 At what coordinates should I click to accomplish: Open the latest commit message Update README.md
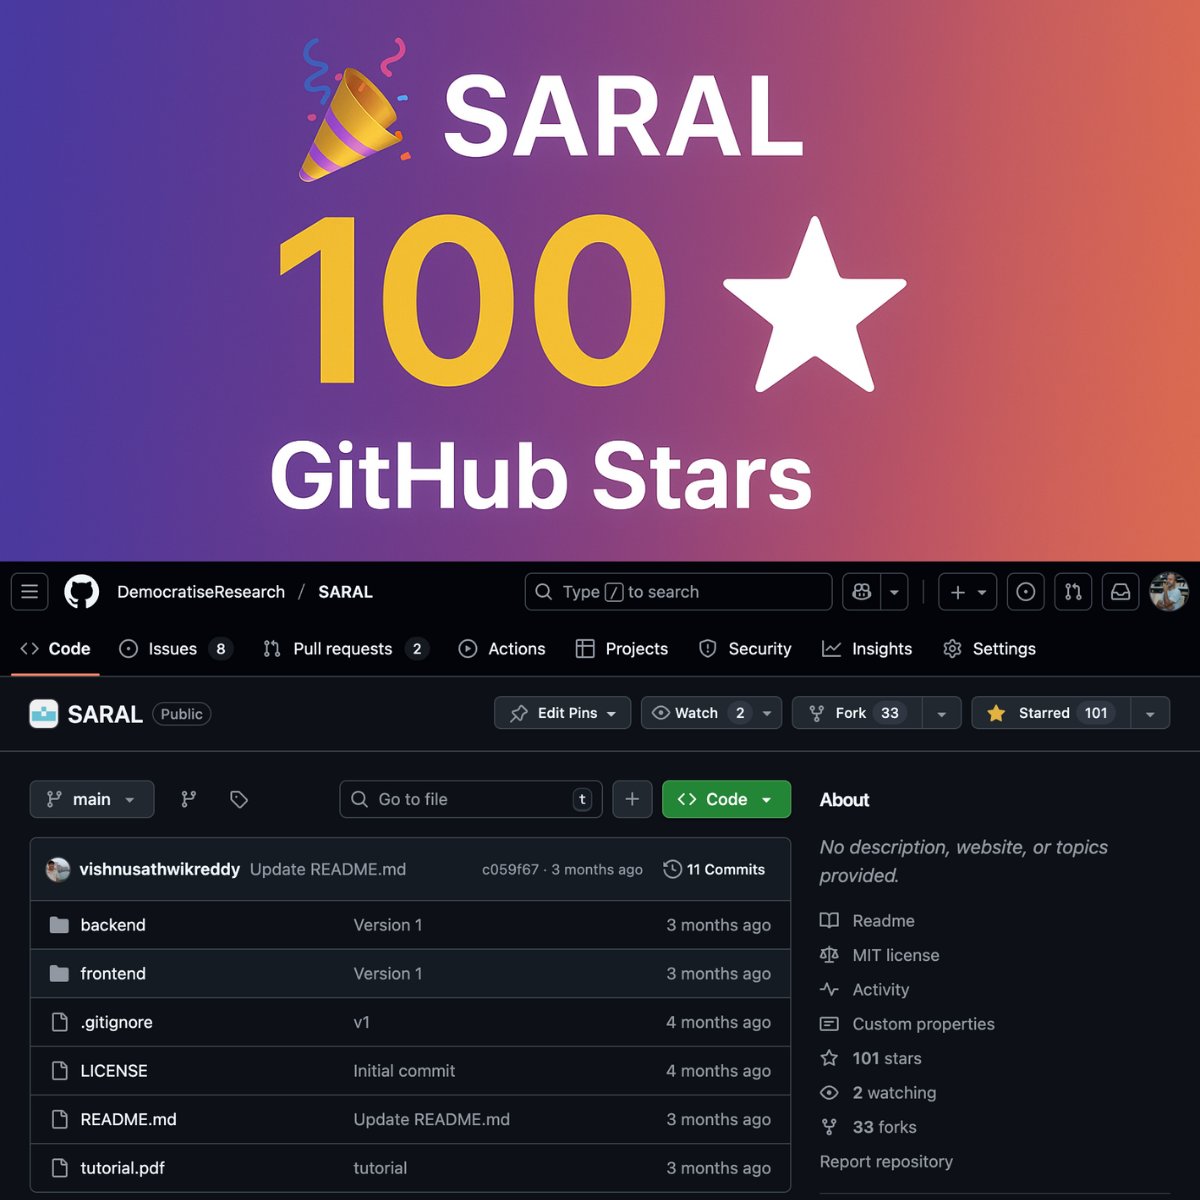click(328, 869)
